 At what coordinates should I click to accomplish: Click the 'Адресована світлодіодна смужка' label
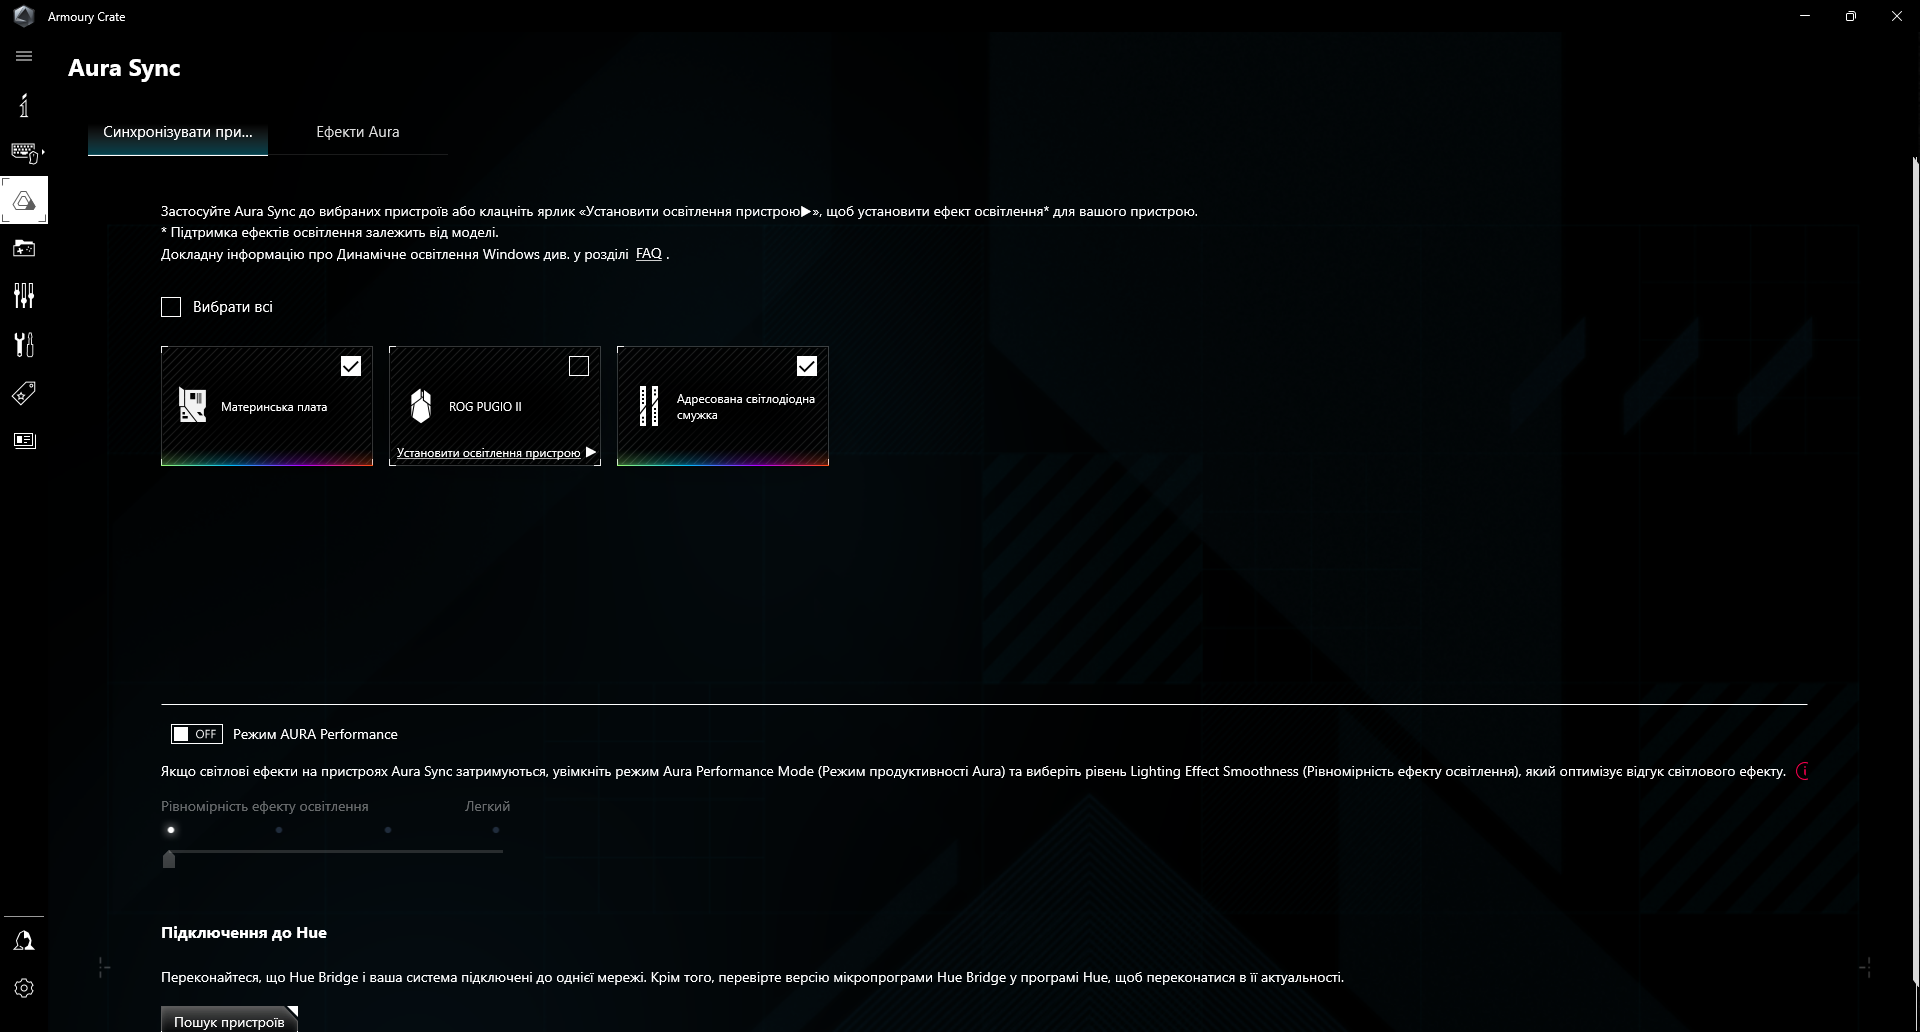pyautogui.click(x=746, y=407)
